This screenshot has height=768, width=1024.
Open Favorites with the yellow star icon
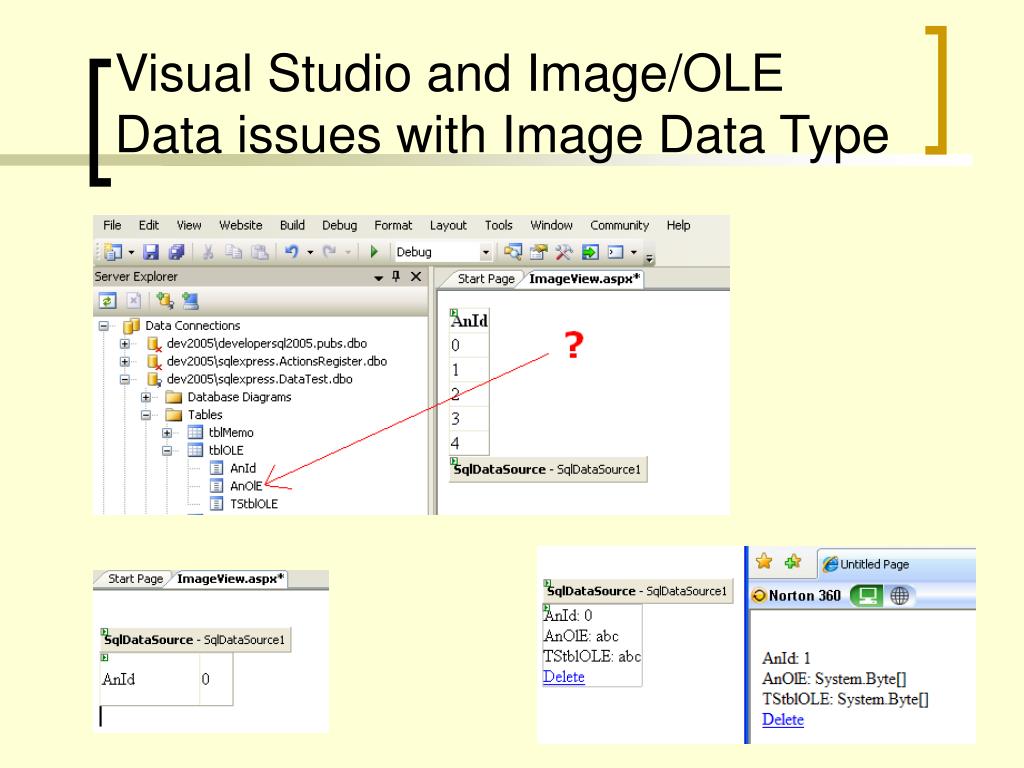(764, 562)
